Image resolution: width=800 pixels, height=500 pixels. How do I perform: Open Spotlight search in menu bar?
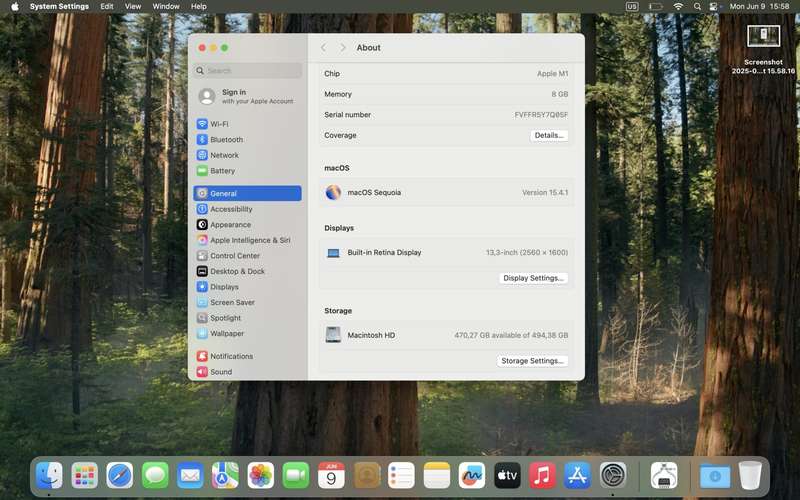697,7
